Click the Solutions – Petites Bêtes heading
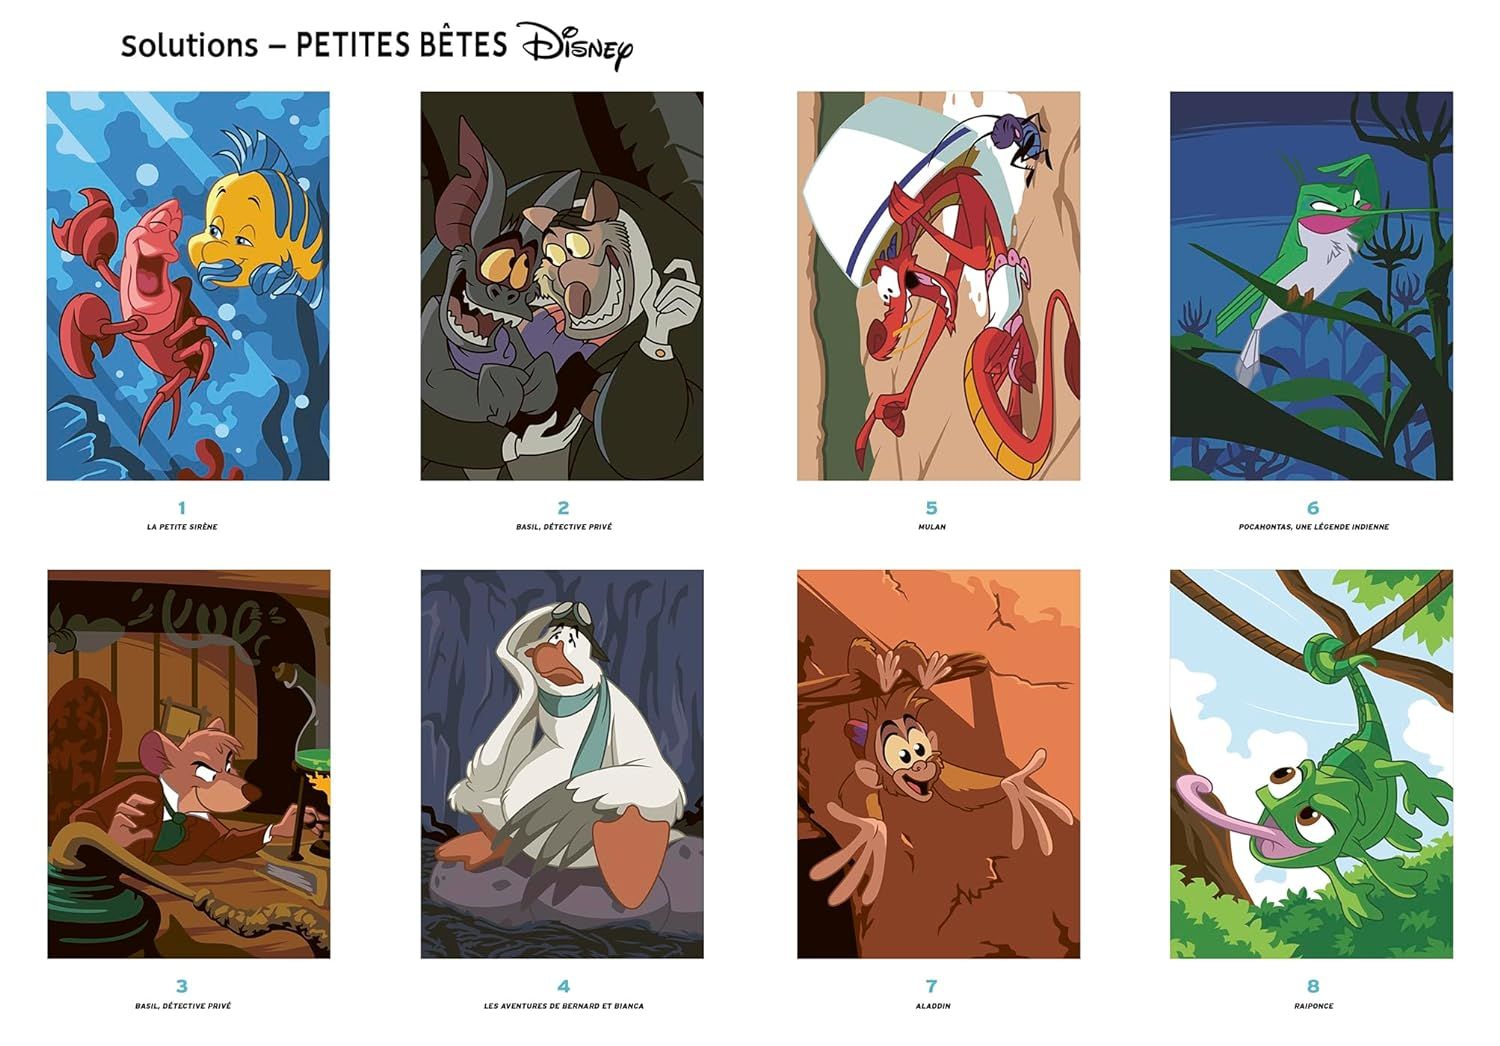The image size is (1500, 1046). click(x=315, y=45)
